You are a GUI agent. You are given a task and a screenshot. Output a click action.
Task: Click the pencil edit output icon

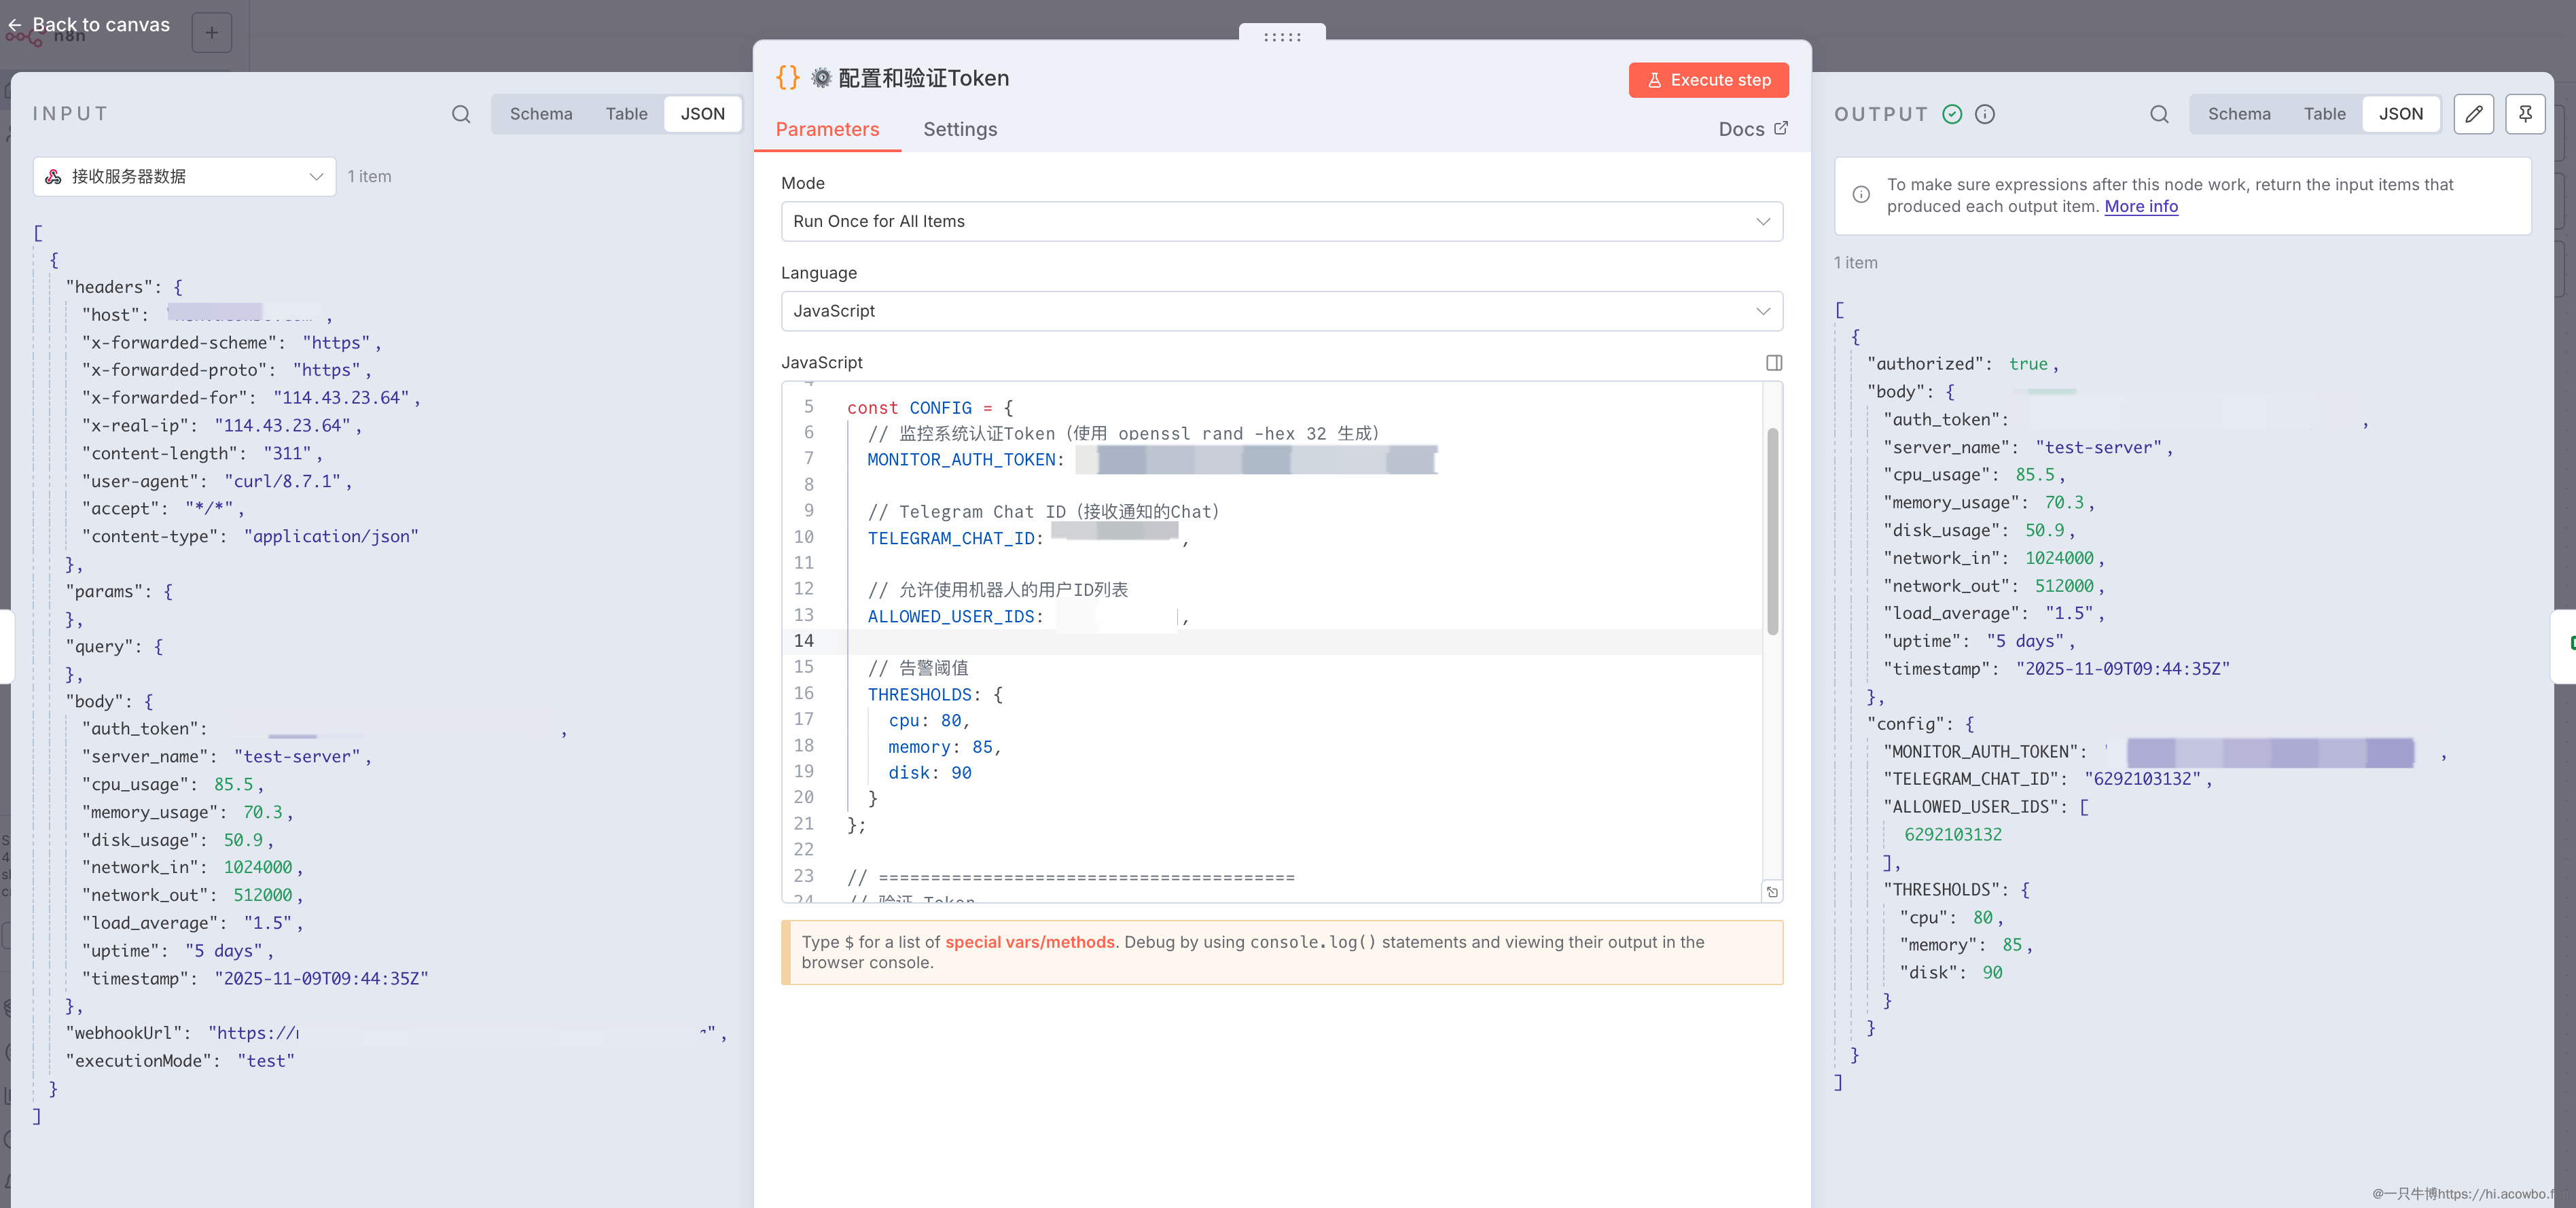[2473, 114]
